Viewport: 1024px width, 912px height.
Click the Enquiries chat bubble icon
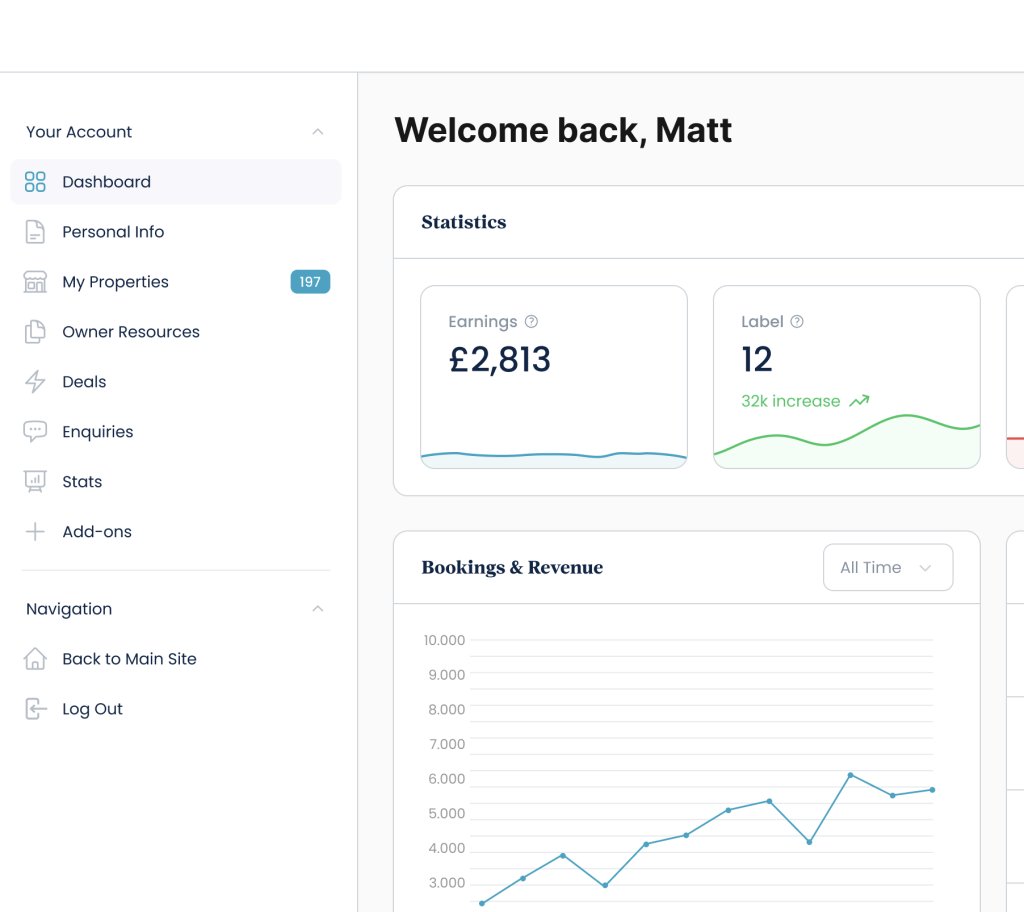pos(35,432)
